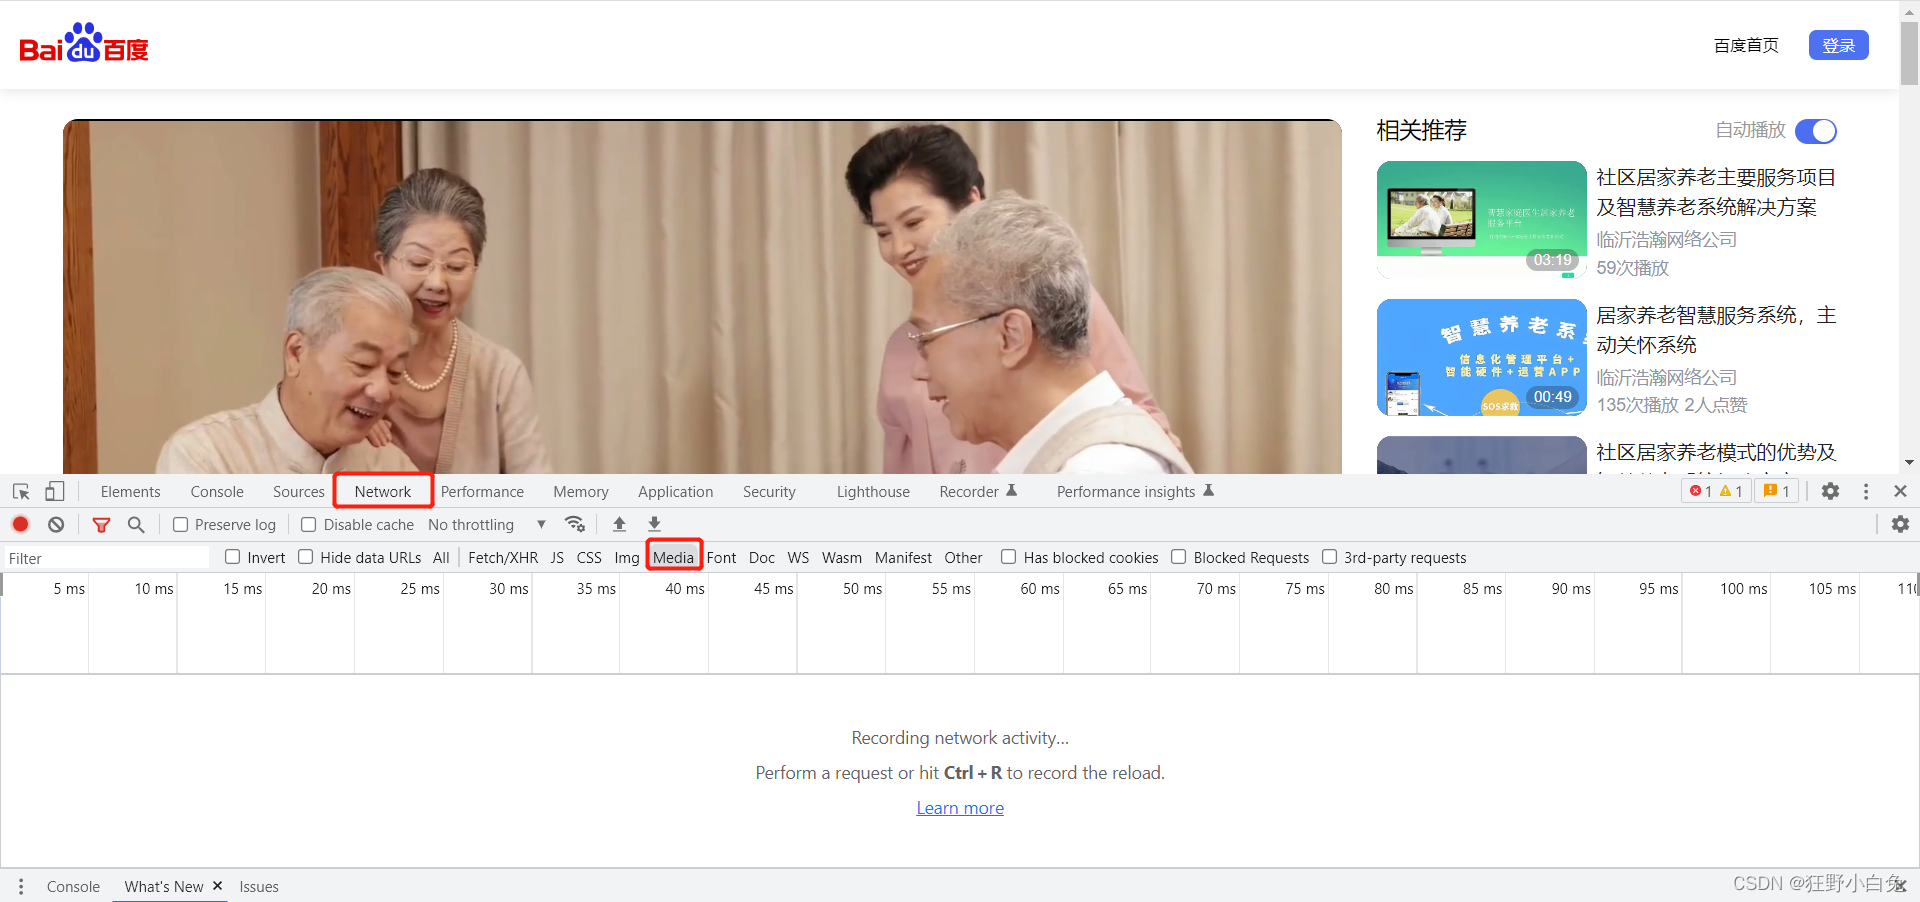1920x902 pixels.
Task: Open the No throttling dropdown
Action: [487, 524]
